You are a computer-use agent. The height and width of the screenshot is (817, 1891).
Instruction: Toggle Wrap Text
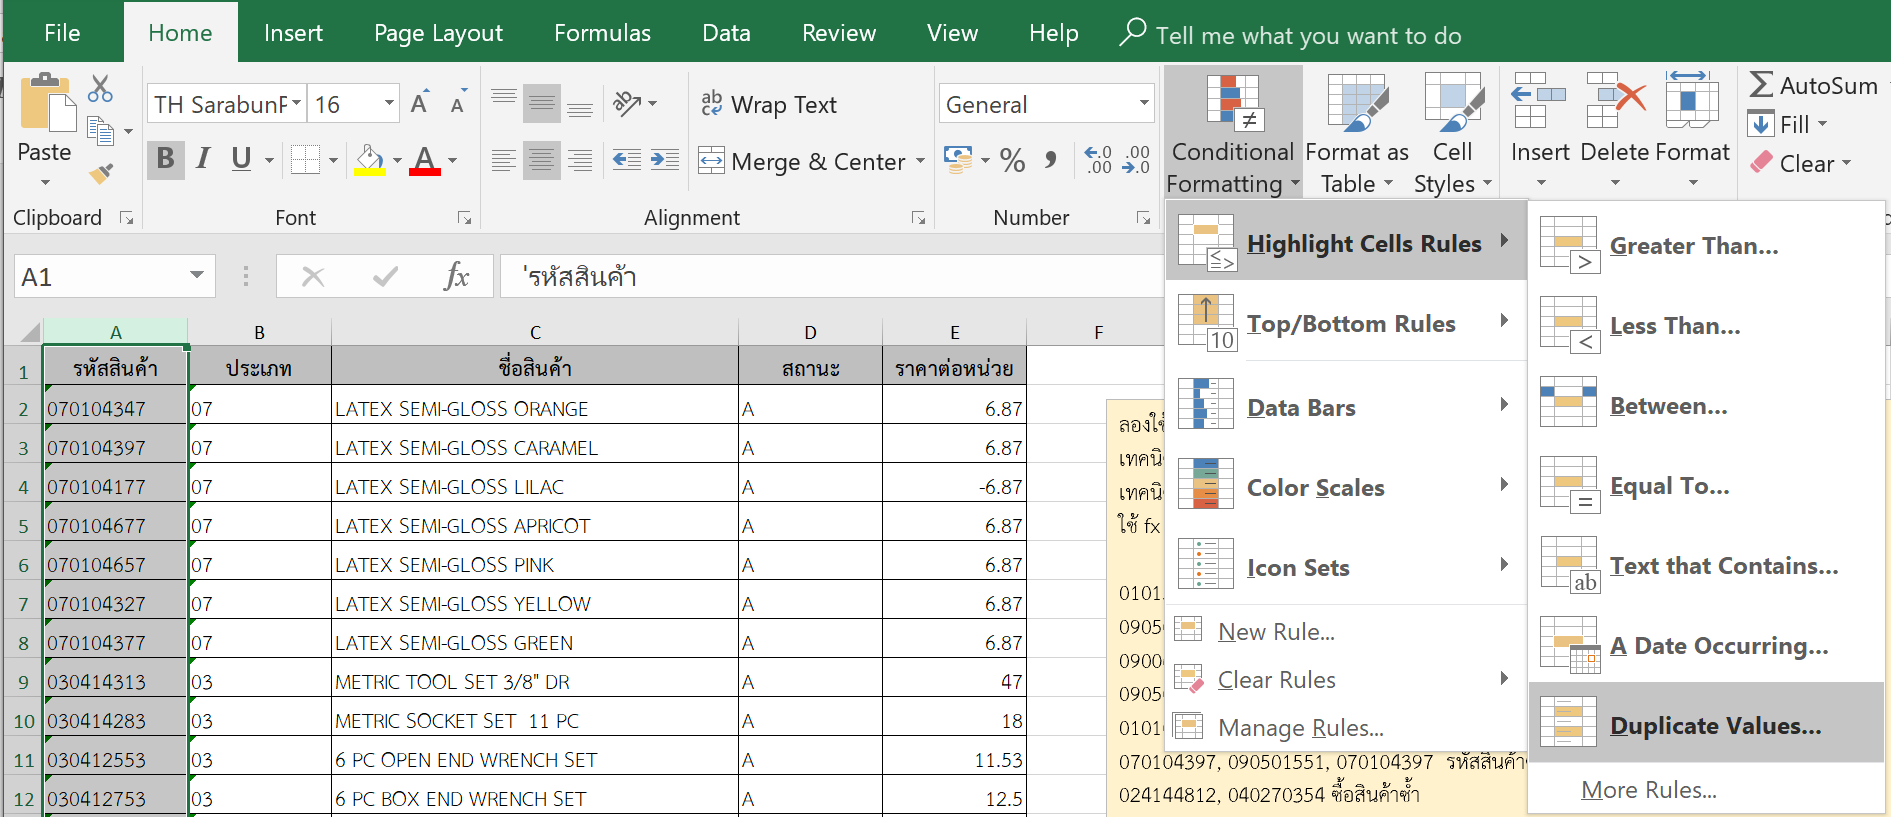tap(768, 104)
